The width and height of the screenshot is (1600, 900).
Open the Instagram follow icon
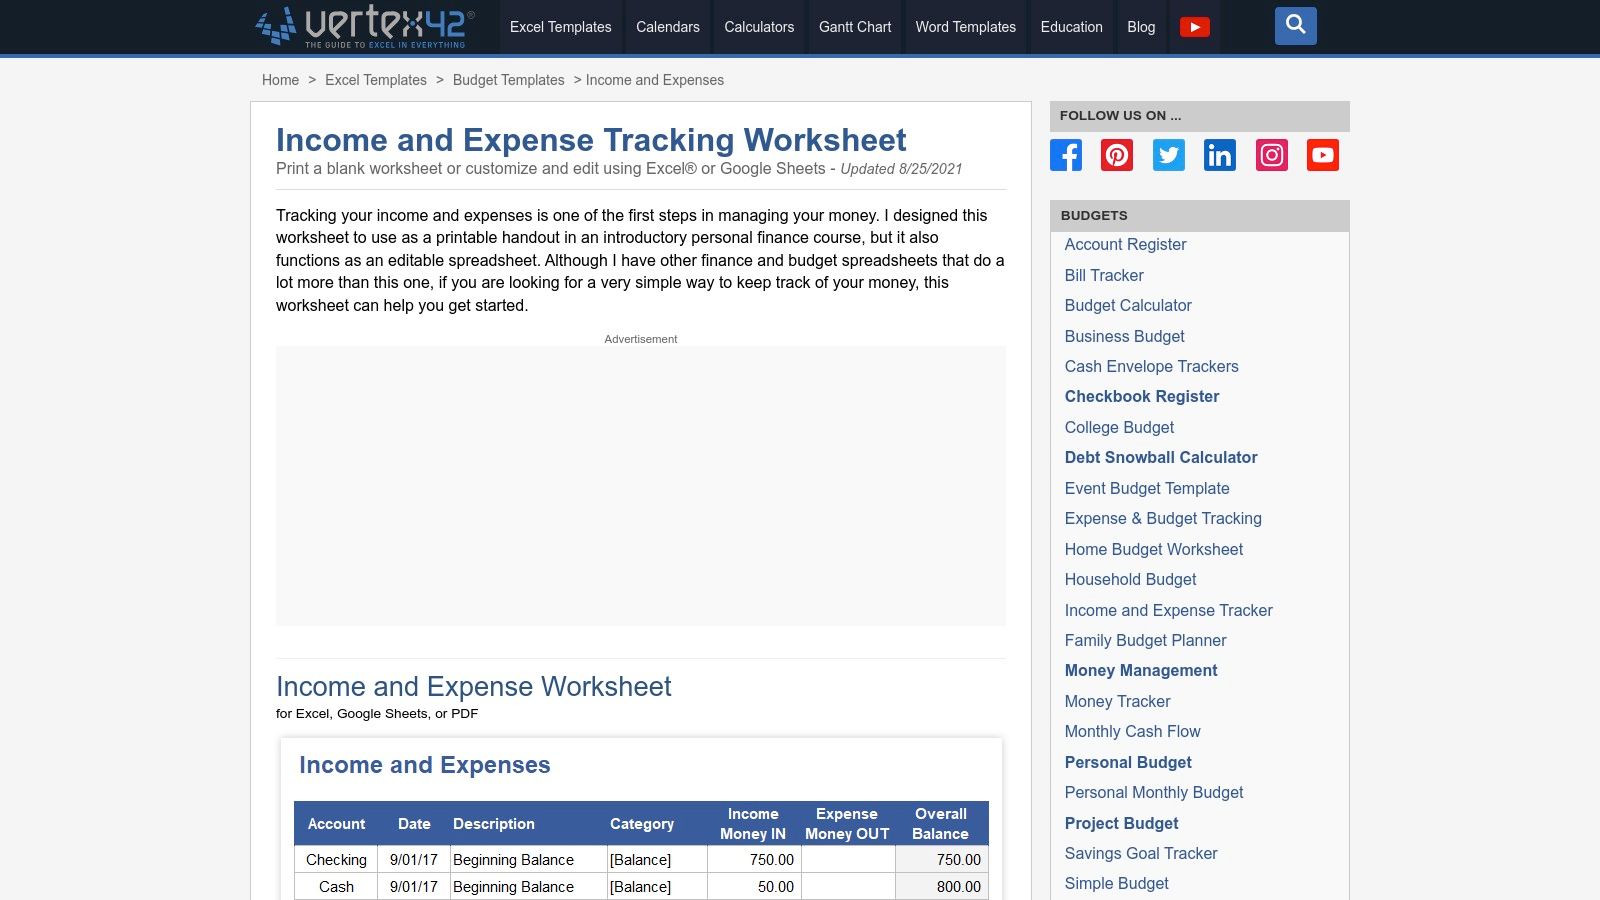[1271, 155]
